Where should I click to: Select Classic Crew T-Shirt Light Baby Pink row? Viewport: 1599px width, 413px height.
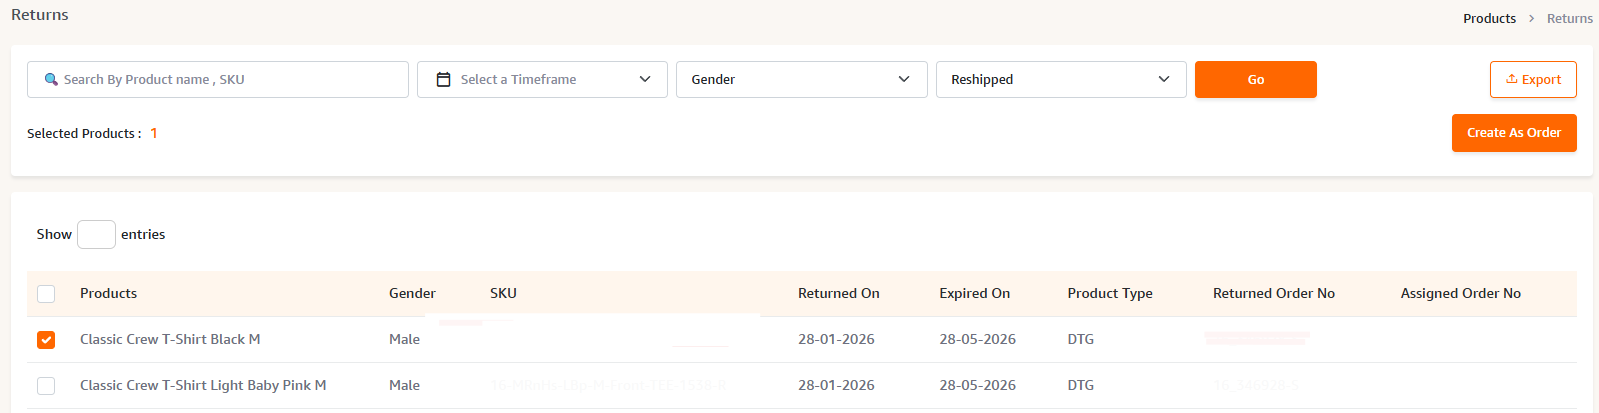(x=46, y=386)
